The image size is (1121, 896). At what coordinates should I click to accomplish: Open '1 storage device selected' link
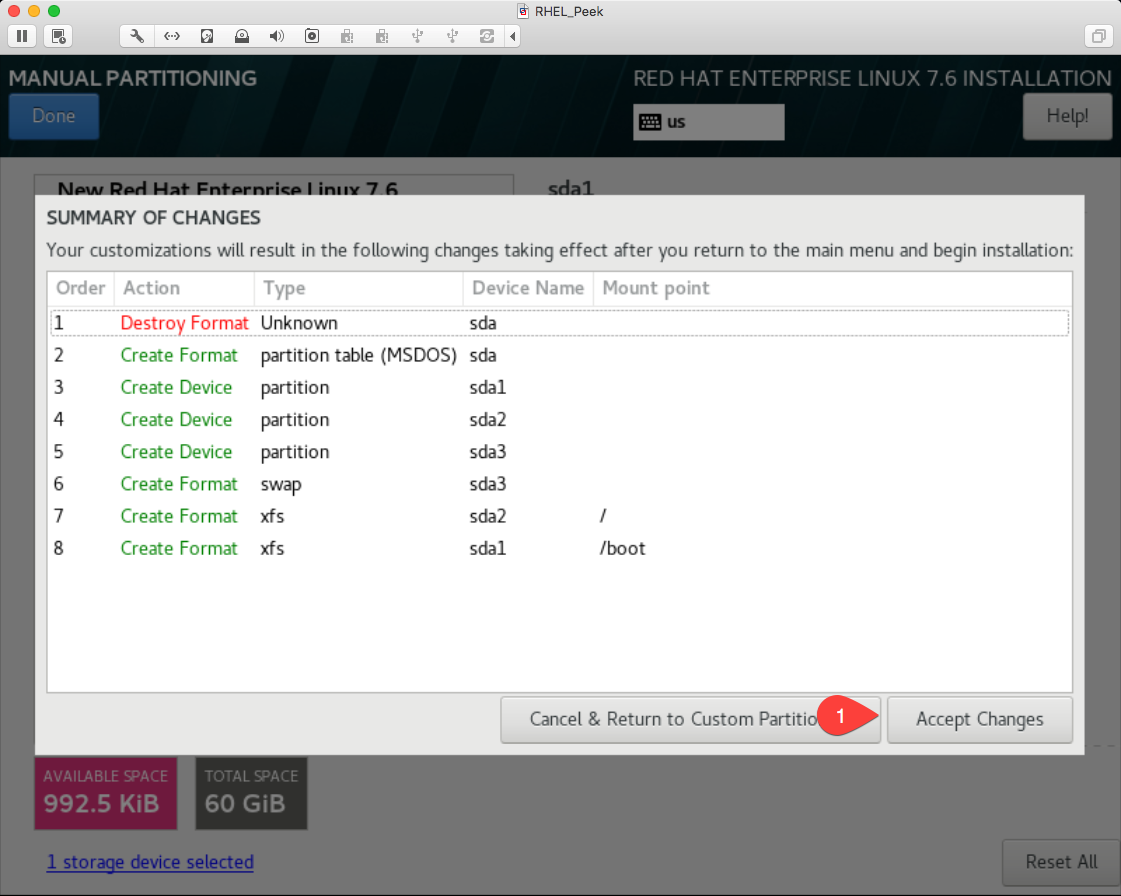(x=150, y=862)
